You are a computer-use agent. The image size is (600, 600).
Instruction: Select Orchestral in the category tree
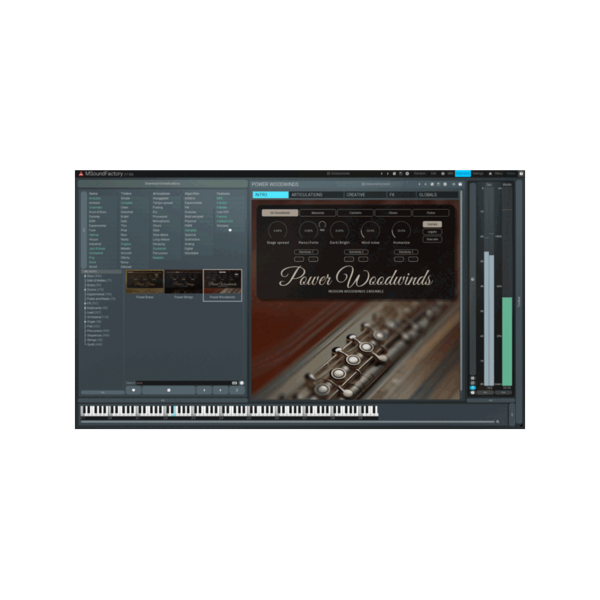98,317
